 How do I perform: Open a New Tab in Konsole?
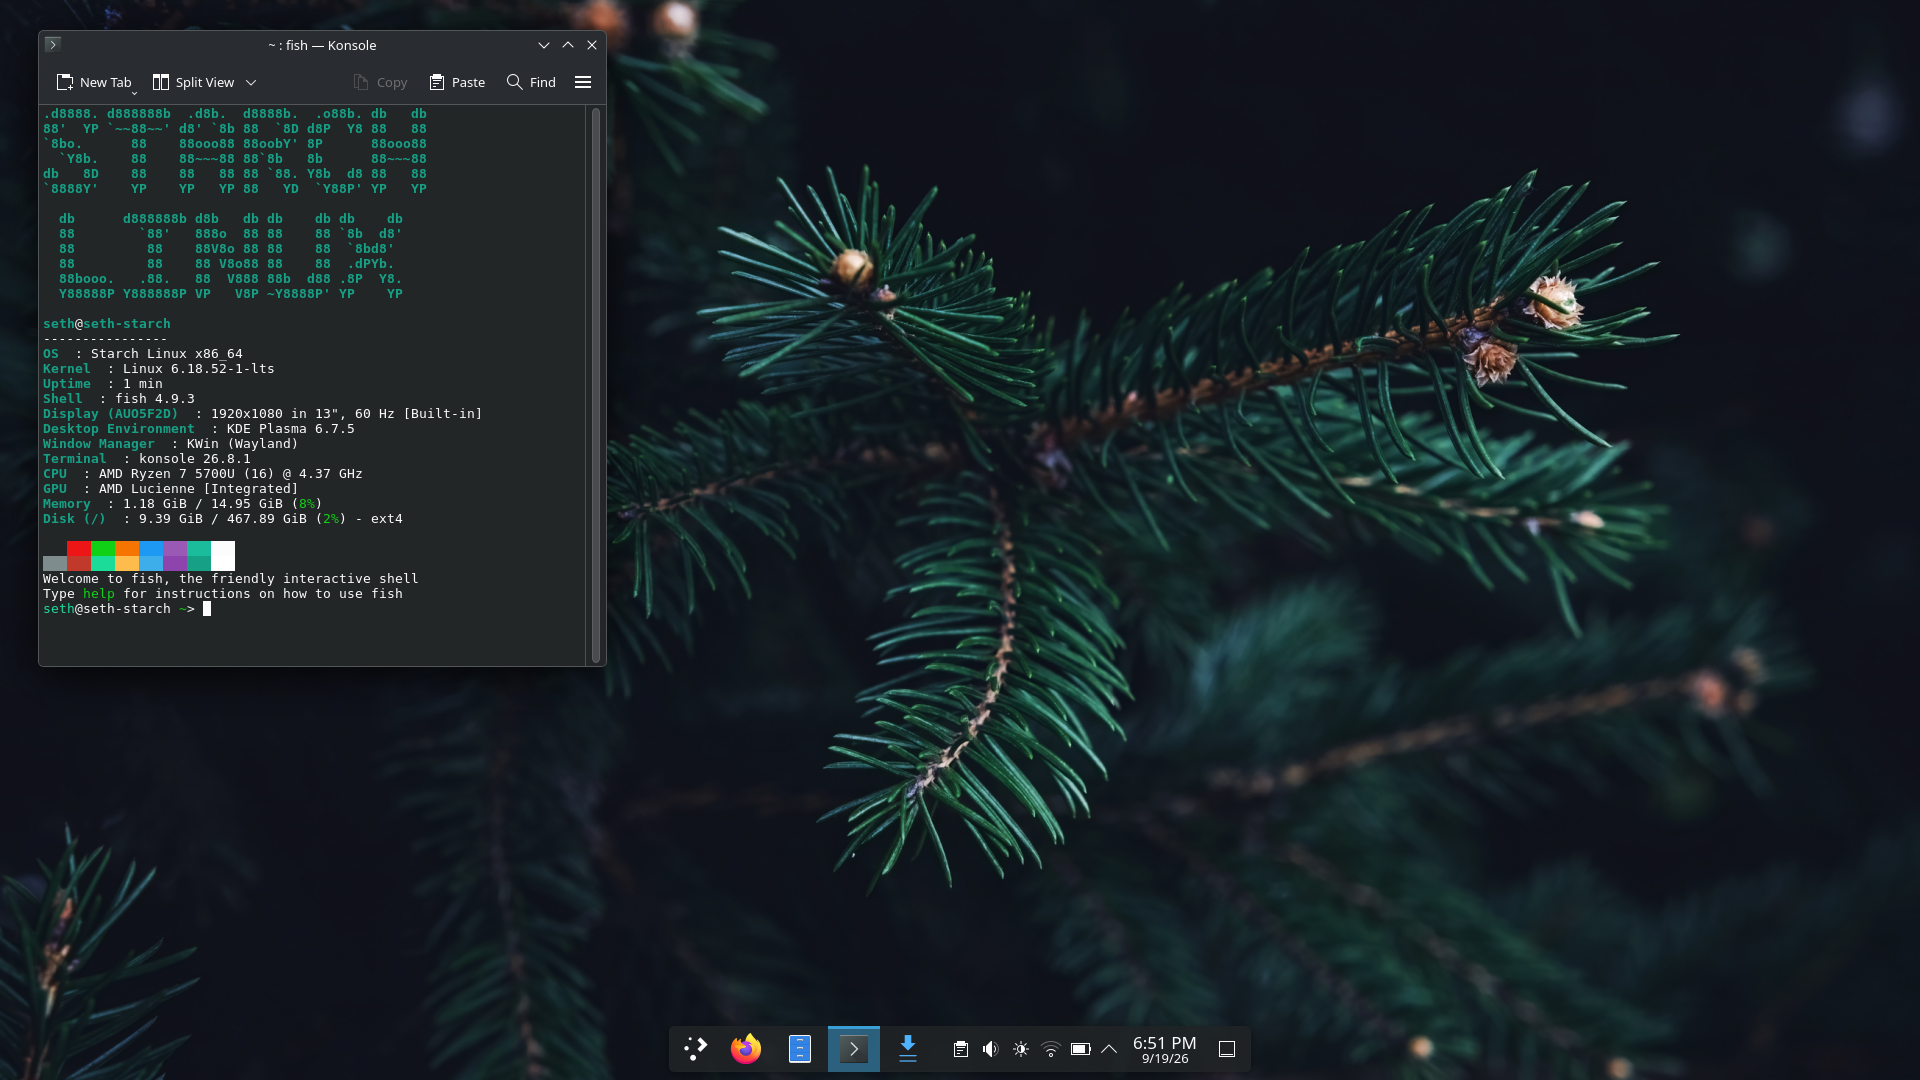click(94, 82)
